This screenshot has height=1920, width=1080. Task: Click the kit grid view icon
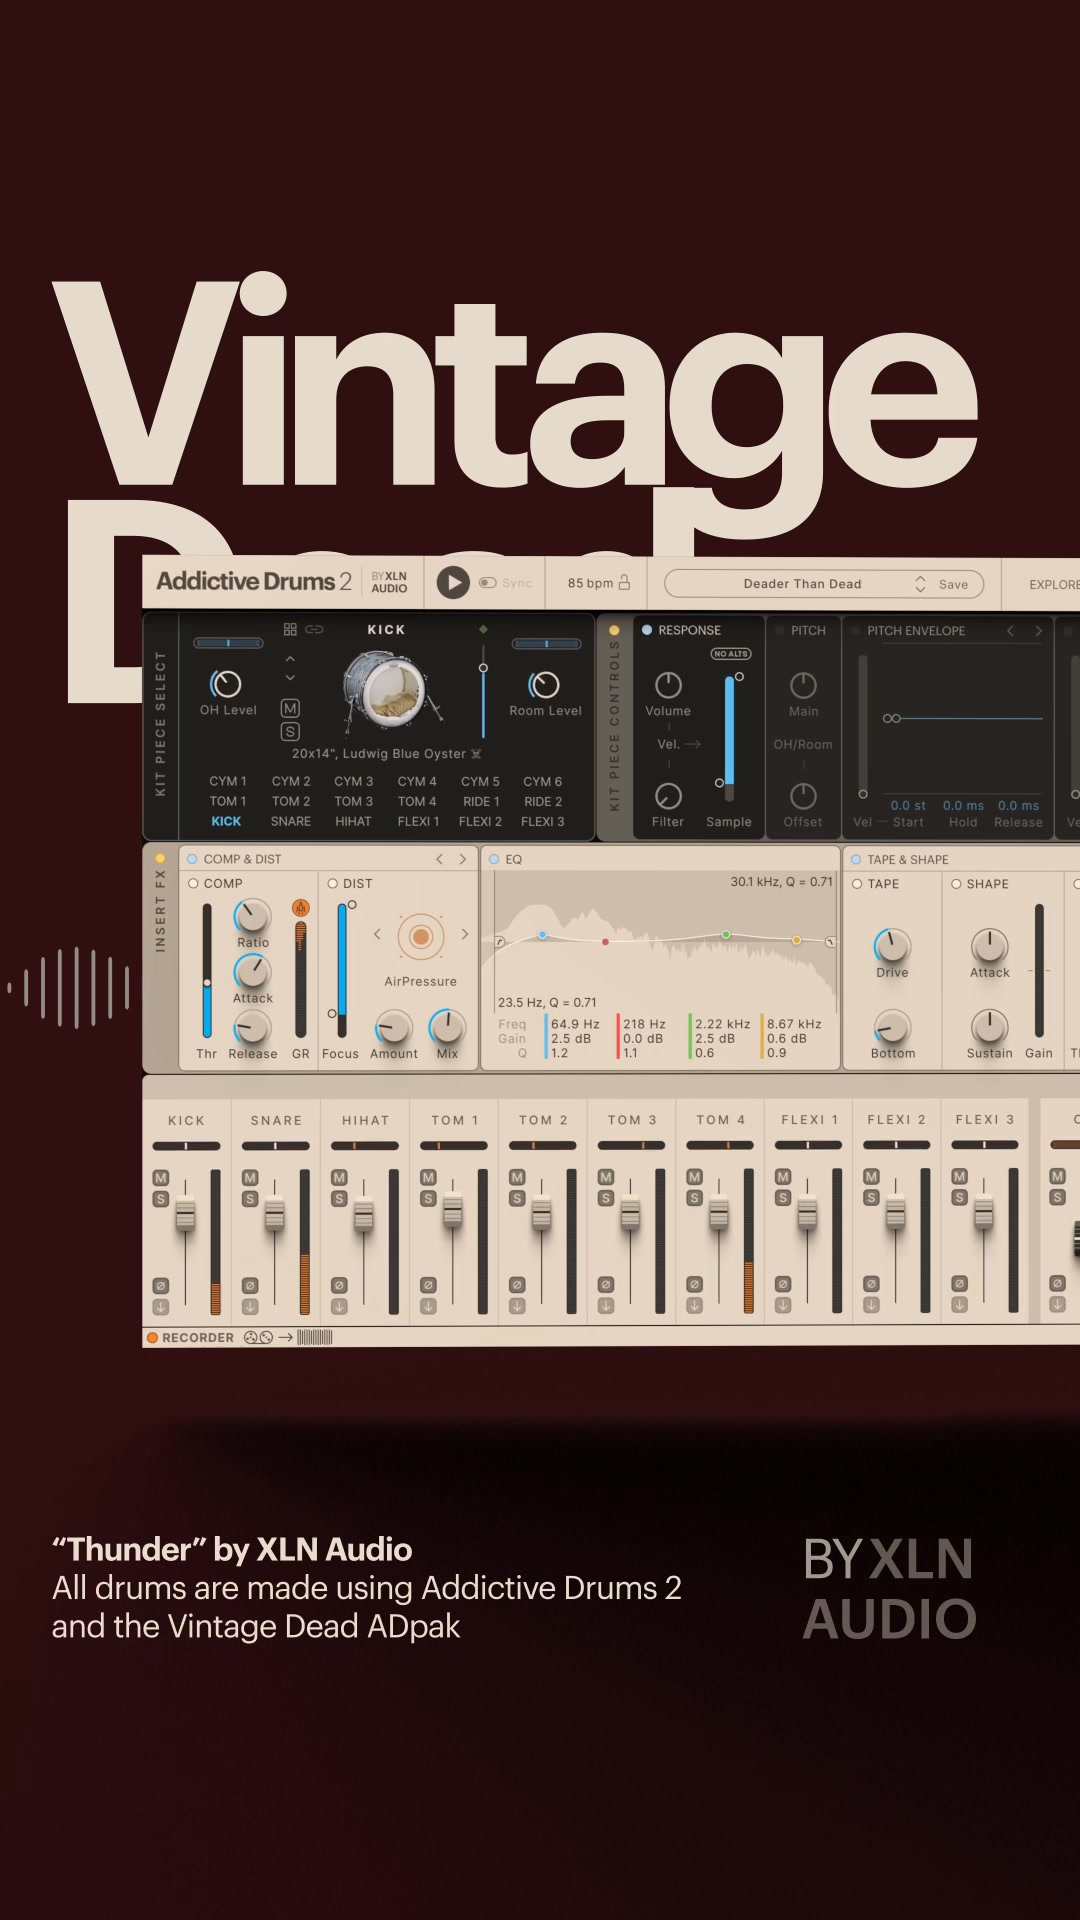pos(290,629)
